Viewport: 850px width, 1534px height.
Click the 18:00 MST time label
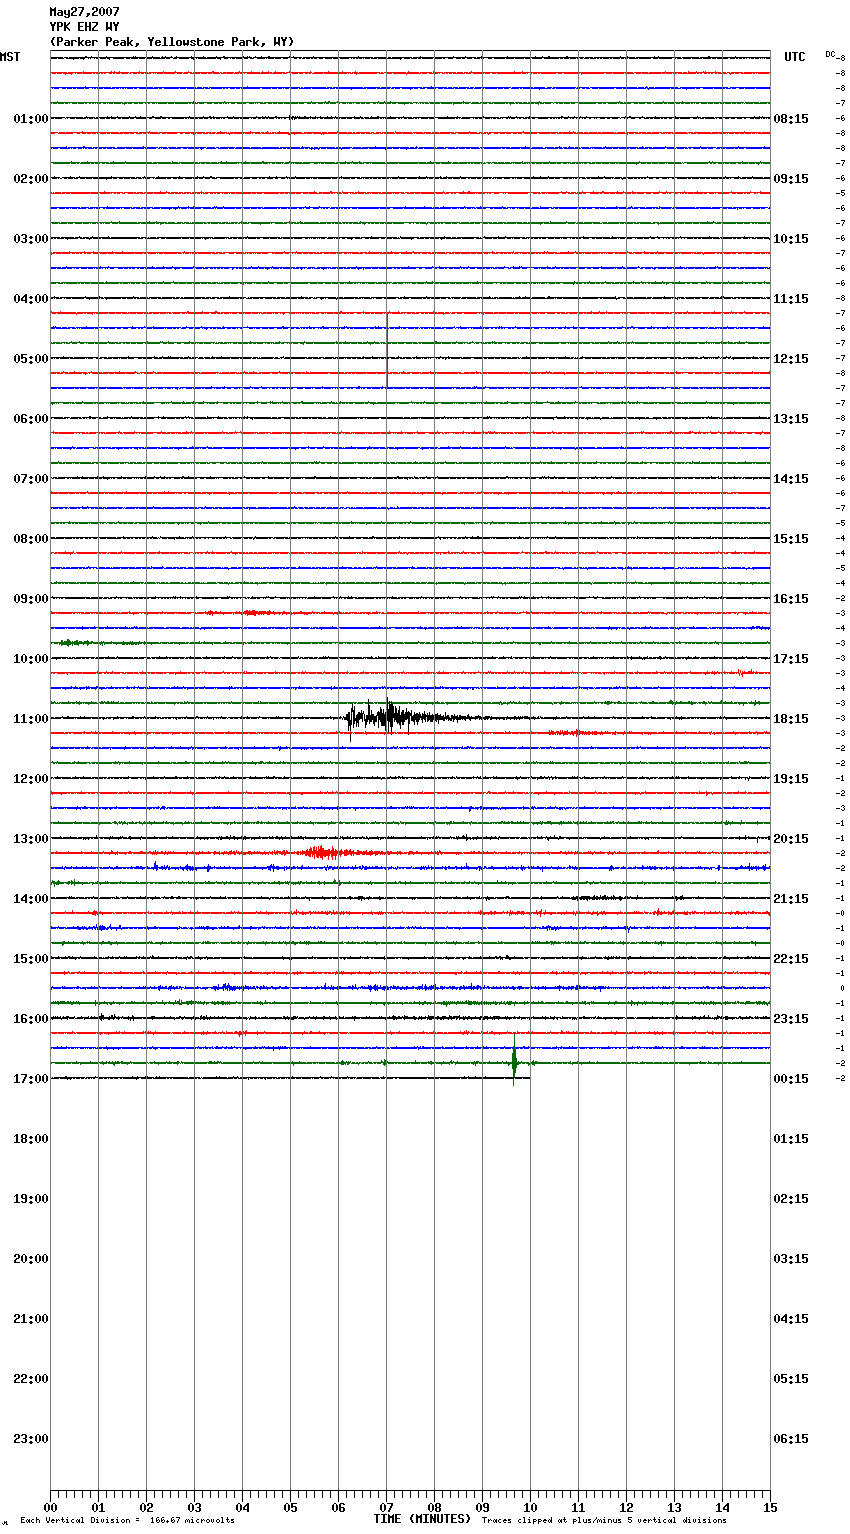point(31,1139)
